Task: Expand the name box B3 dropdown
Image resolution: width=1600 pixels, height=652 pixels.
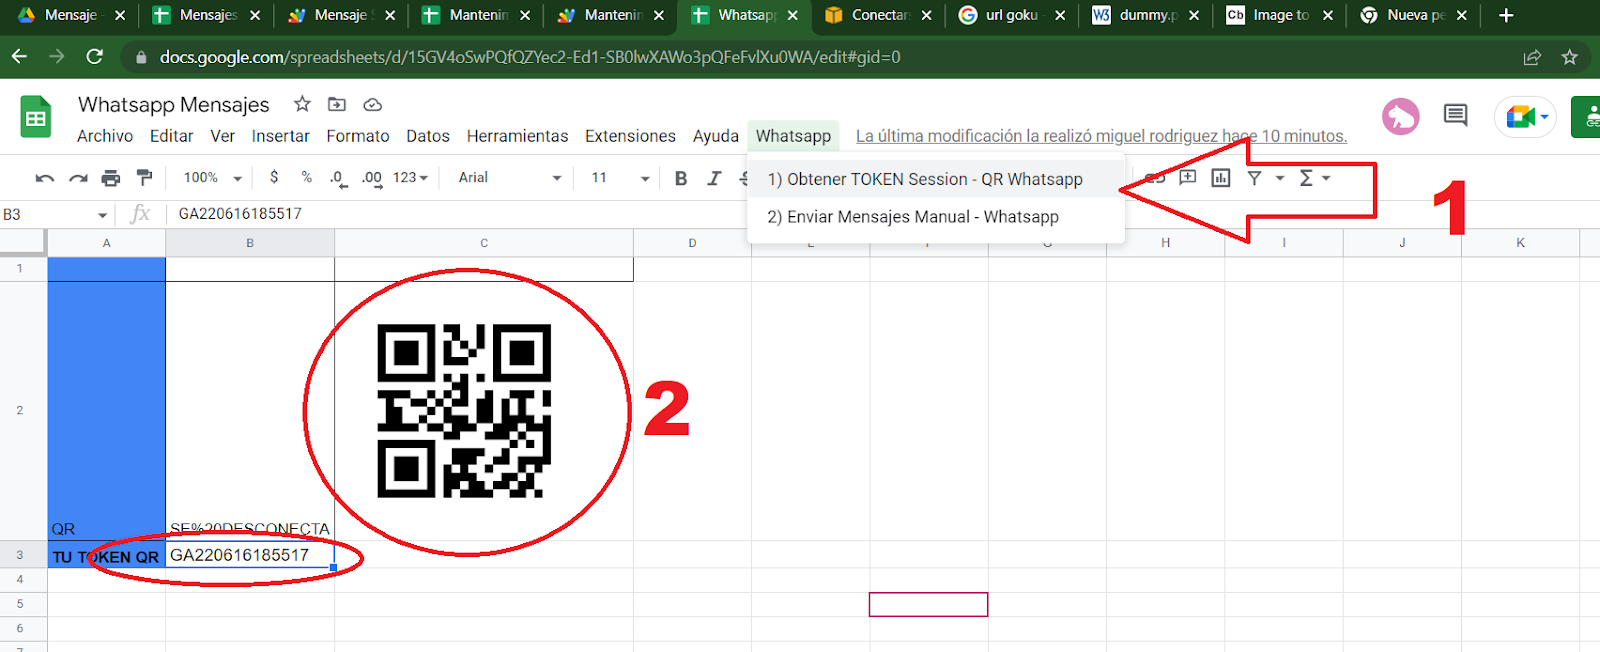Action: pos(102,215)
